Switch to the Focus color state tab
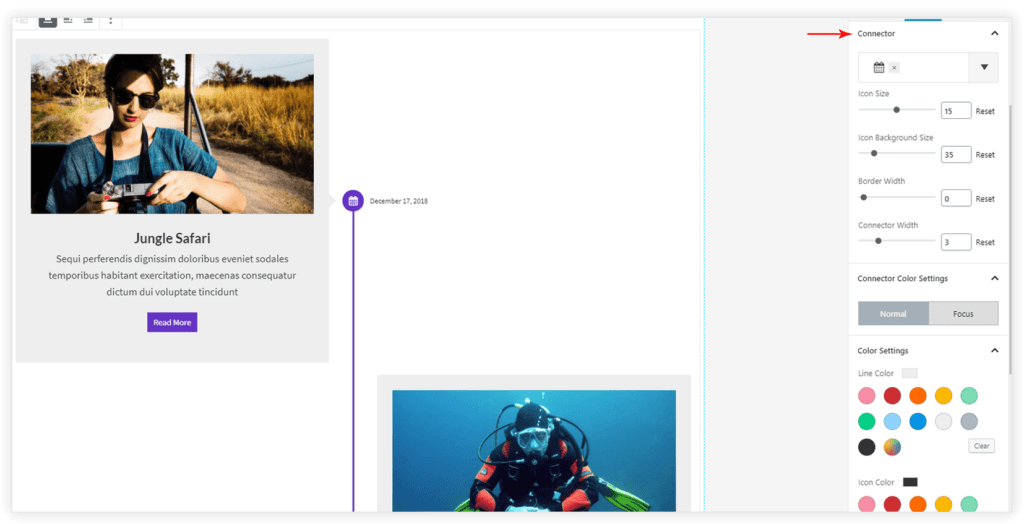Image resolution: width=1024 pixels, height=524 pixels. coord(963,314)
